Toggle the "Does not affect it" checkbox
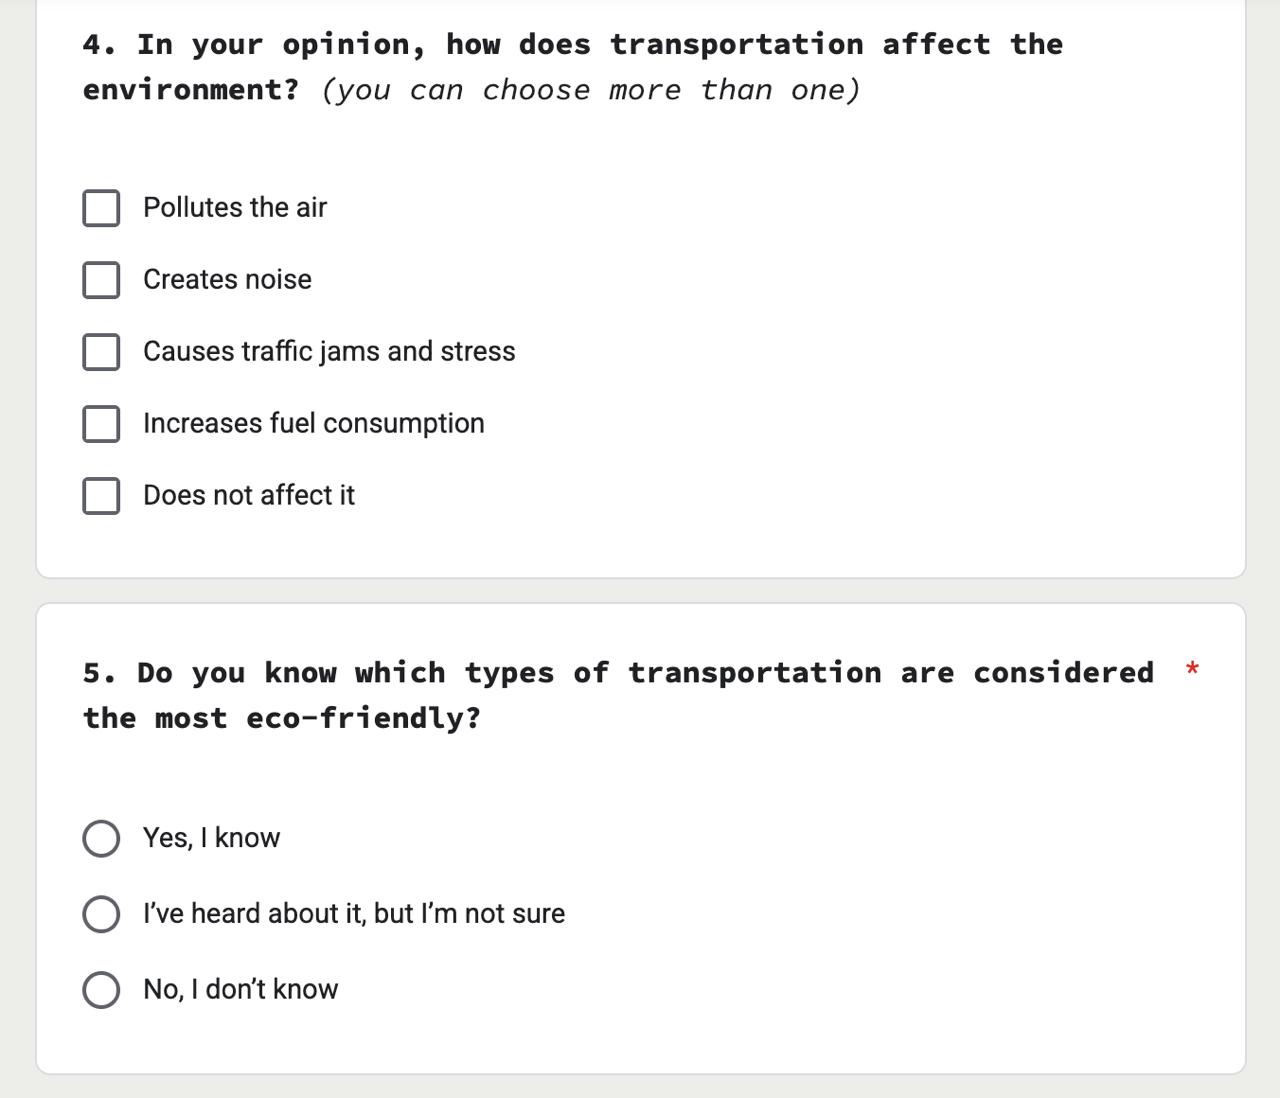The width and height of the screenshot is (1280, 1098). pyautogui.click(x=101, y=496)
